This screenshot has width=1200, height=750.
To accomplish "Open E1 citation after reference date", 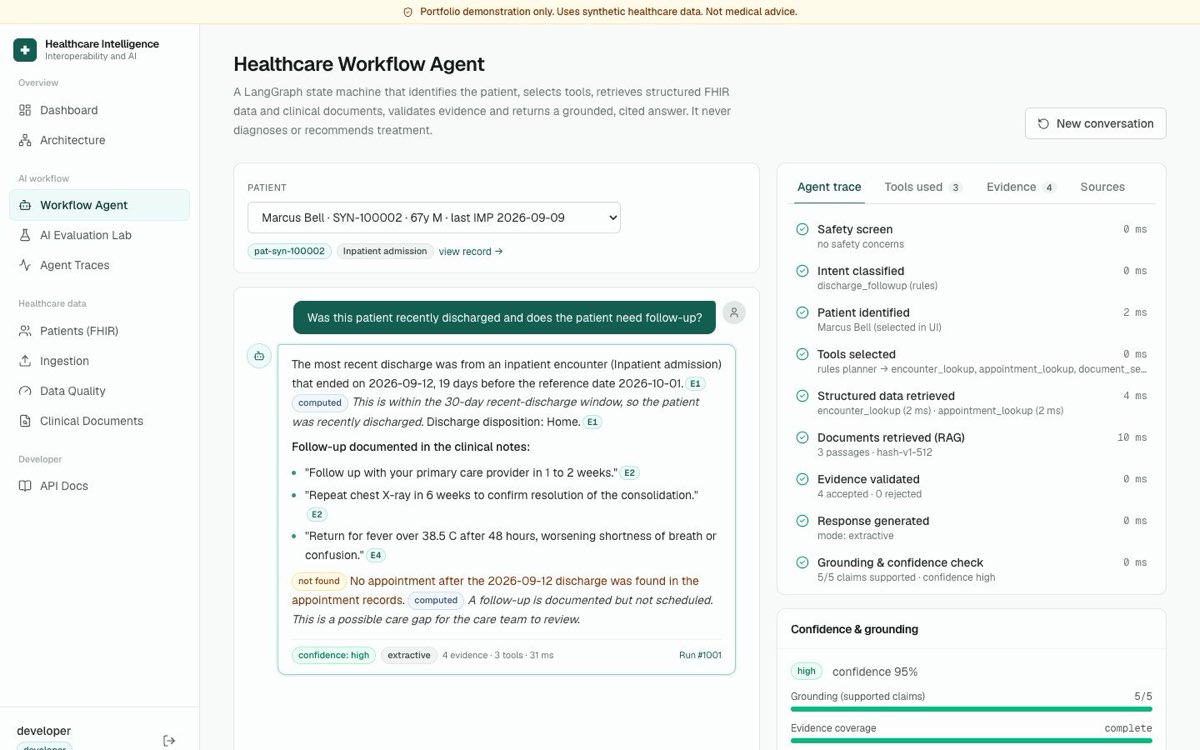I will click(x=695, y=384).
